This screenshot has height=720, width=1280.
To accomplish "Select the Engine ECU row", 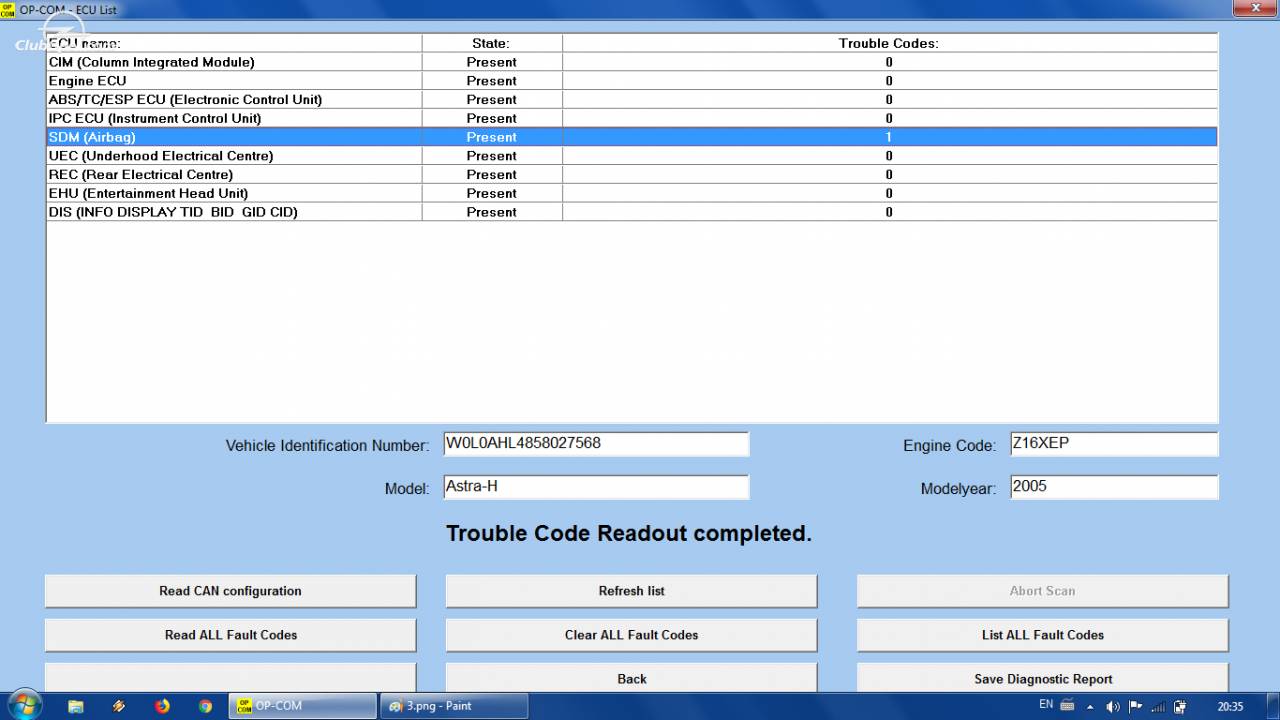I will 631,81.
